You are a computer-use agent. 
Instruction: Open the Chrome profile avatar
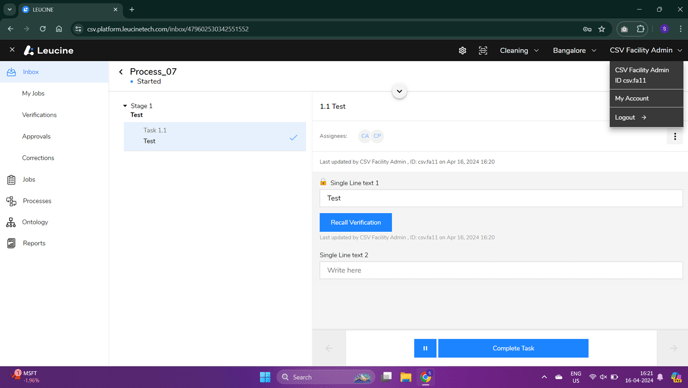(664, 29)
